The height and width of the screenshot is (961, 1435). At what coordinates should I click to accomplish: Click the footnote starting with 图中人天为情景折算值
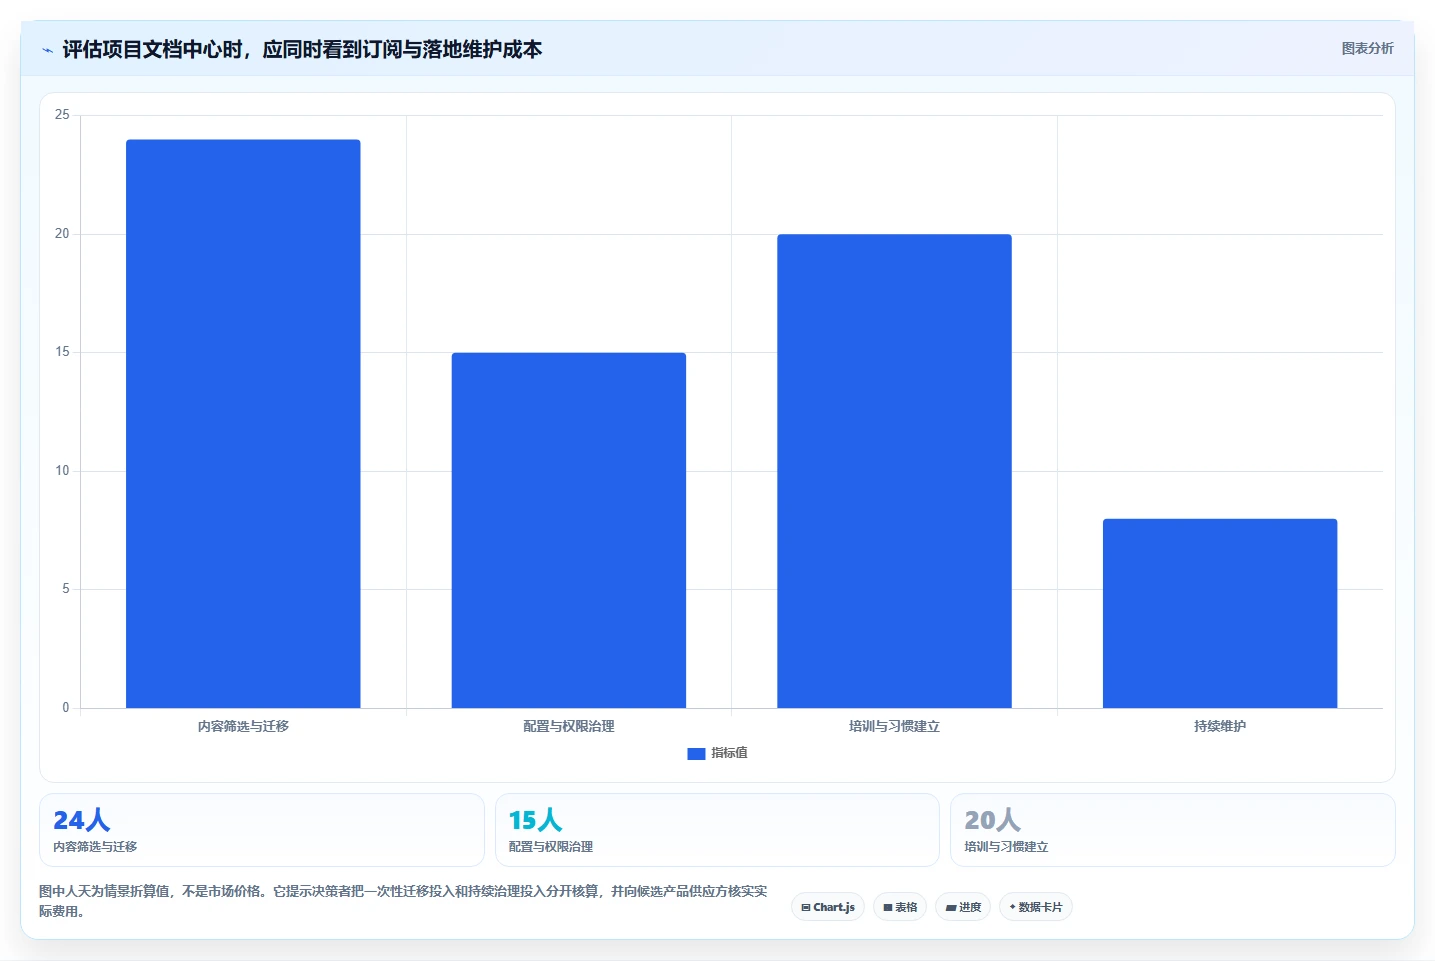pos(403,901)
